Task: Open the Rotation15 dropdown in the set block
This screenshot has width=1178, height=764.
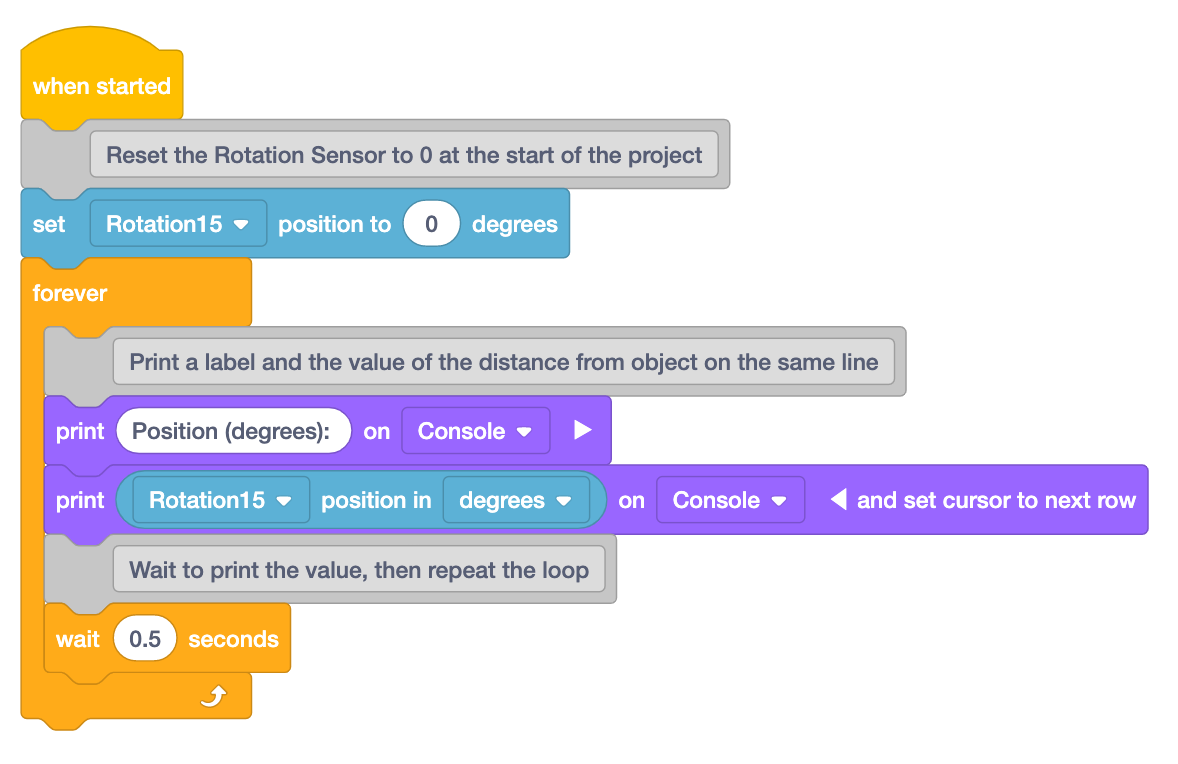Action: 177,223
